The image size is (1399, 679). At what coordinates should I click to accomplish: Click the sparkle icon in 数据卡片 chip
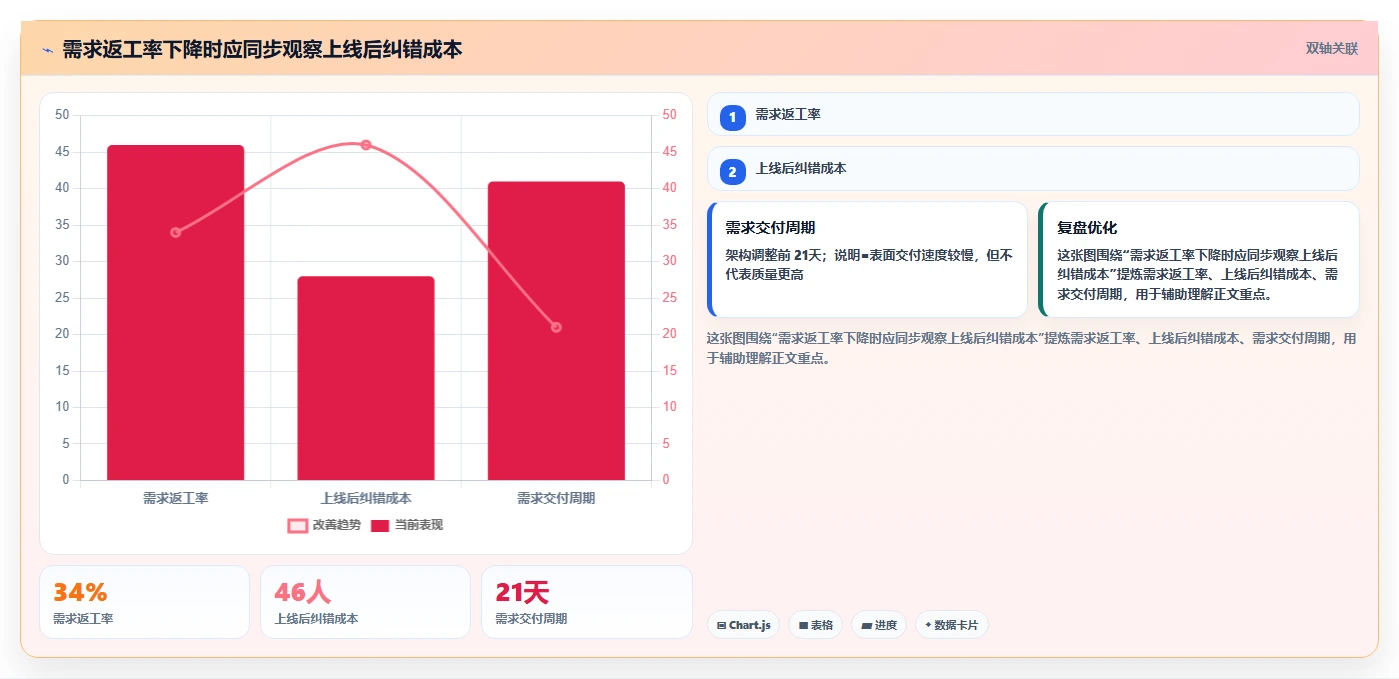tap(928, 626)
